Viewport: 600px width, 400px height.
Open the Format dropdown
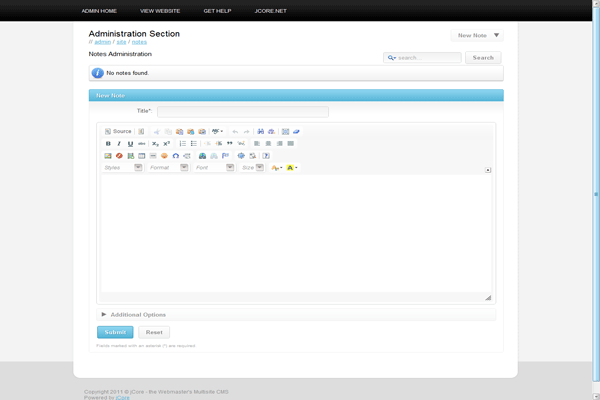click(168, 168)
